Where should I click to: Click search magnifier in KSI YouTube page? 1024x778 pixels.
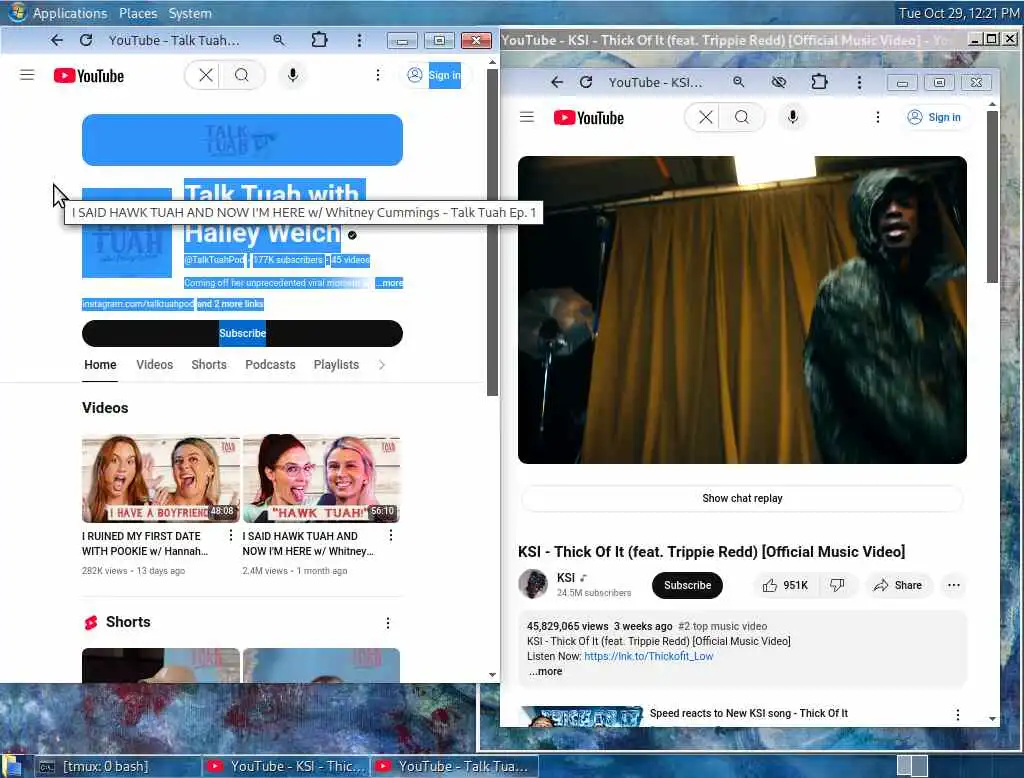pyautogui.click(x=742, y=117)
